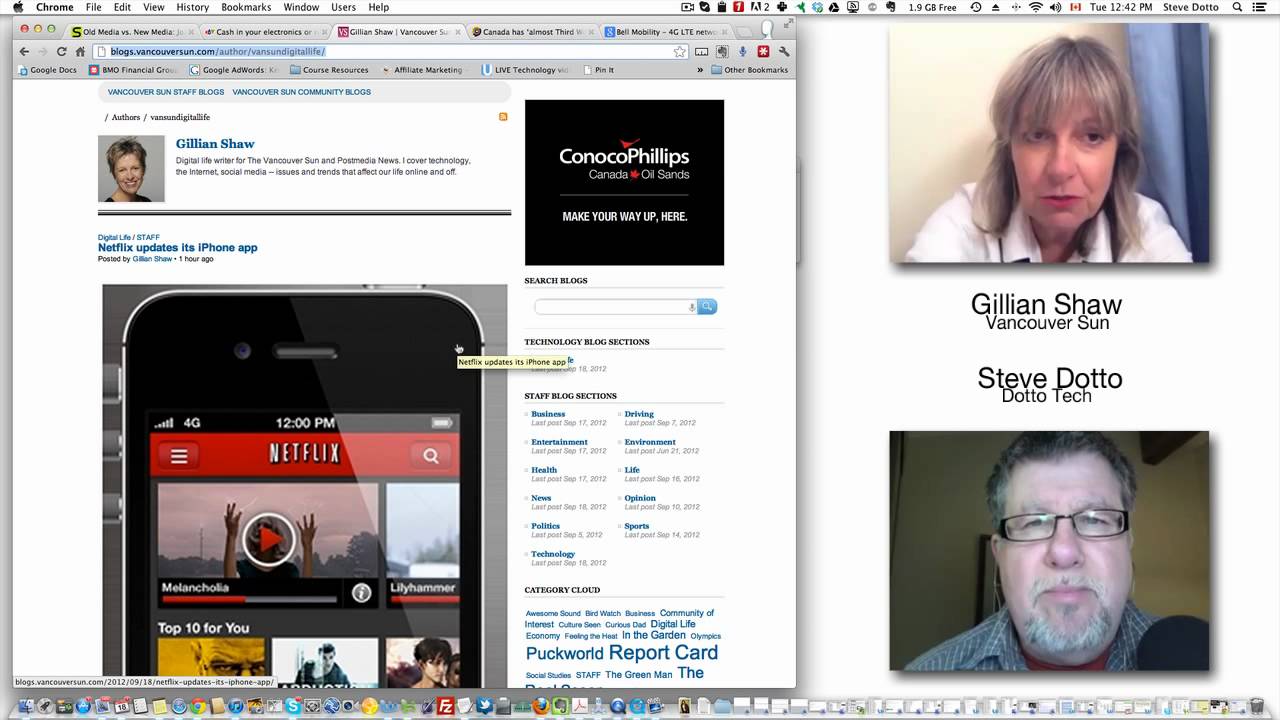Viewport: 1280px width, 720px height.
Task: Click the volume icon in menu bar
Action: tap(1056, 7)
